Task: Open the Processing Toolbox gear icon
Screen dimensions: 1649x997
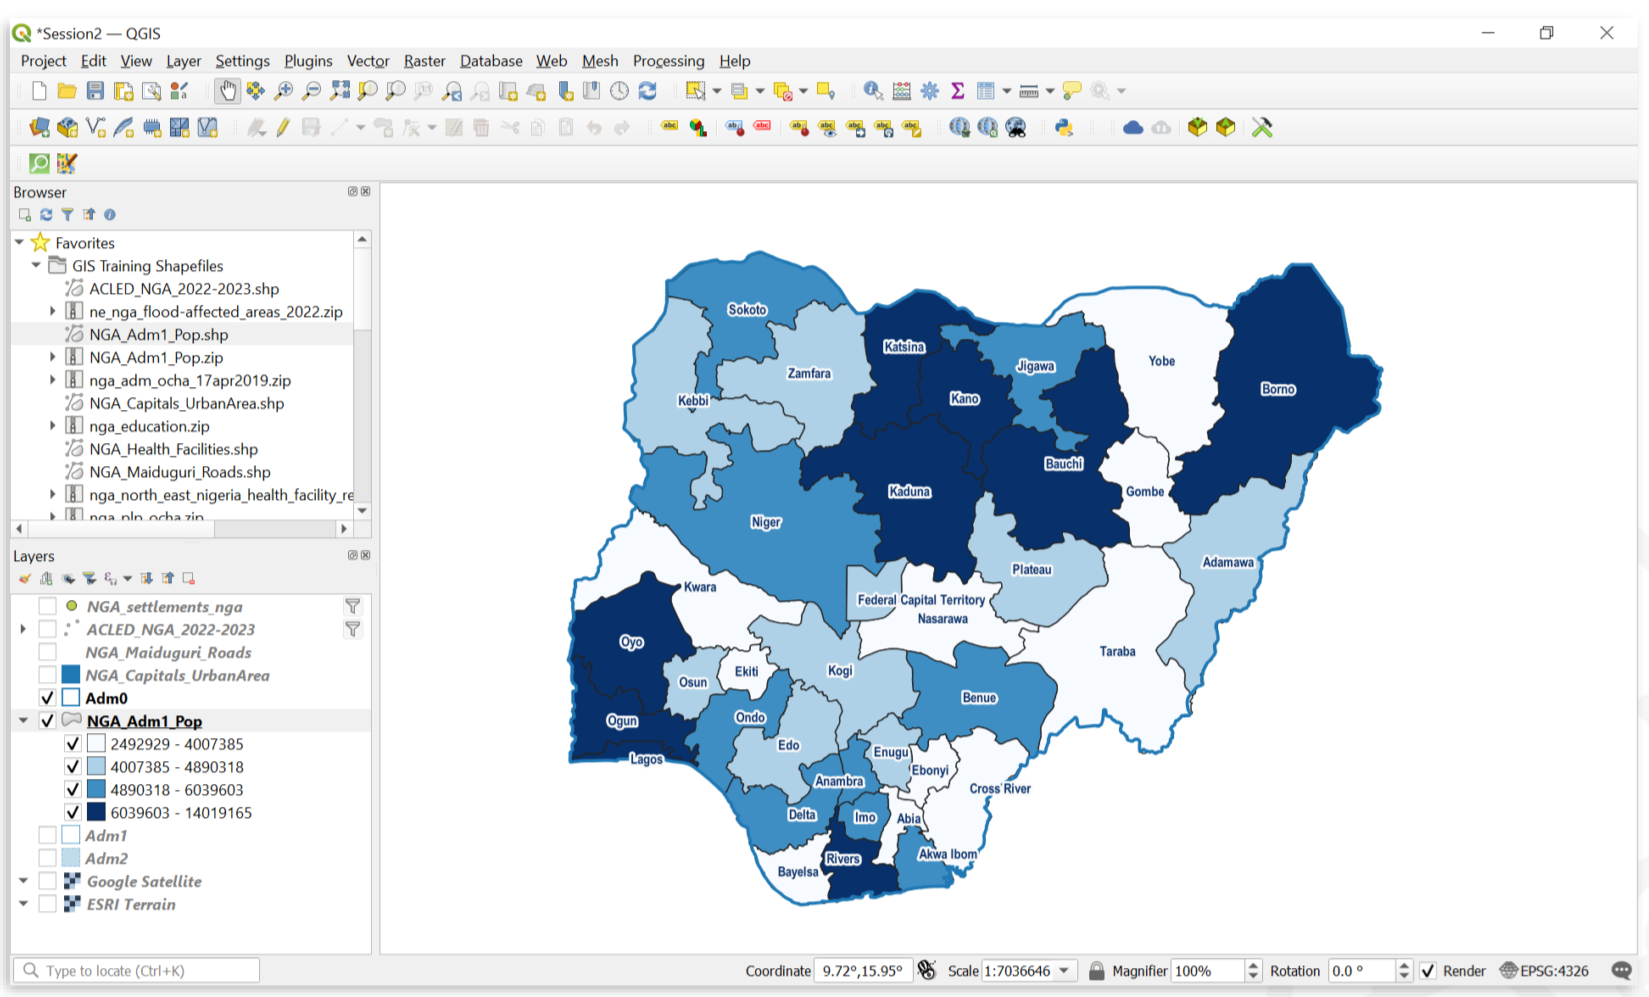Action: click(930, 91)
